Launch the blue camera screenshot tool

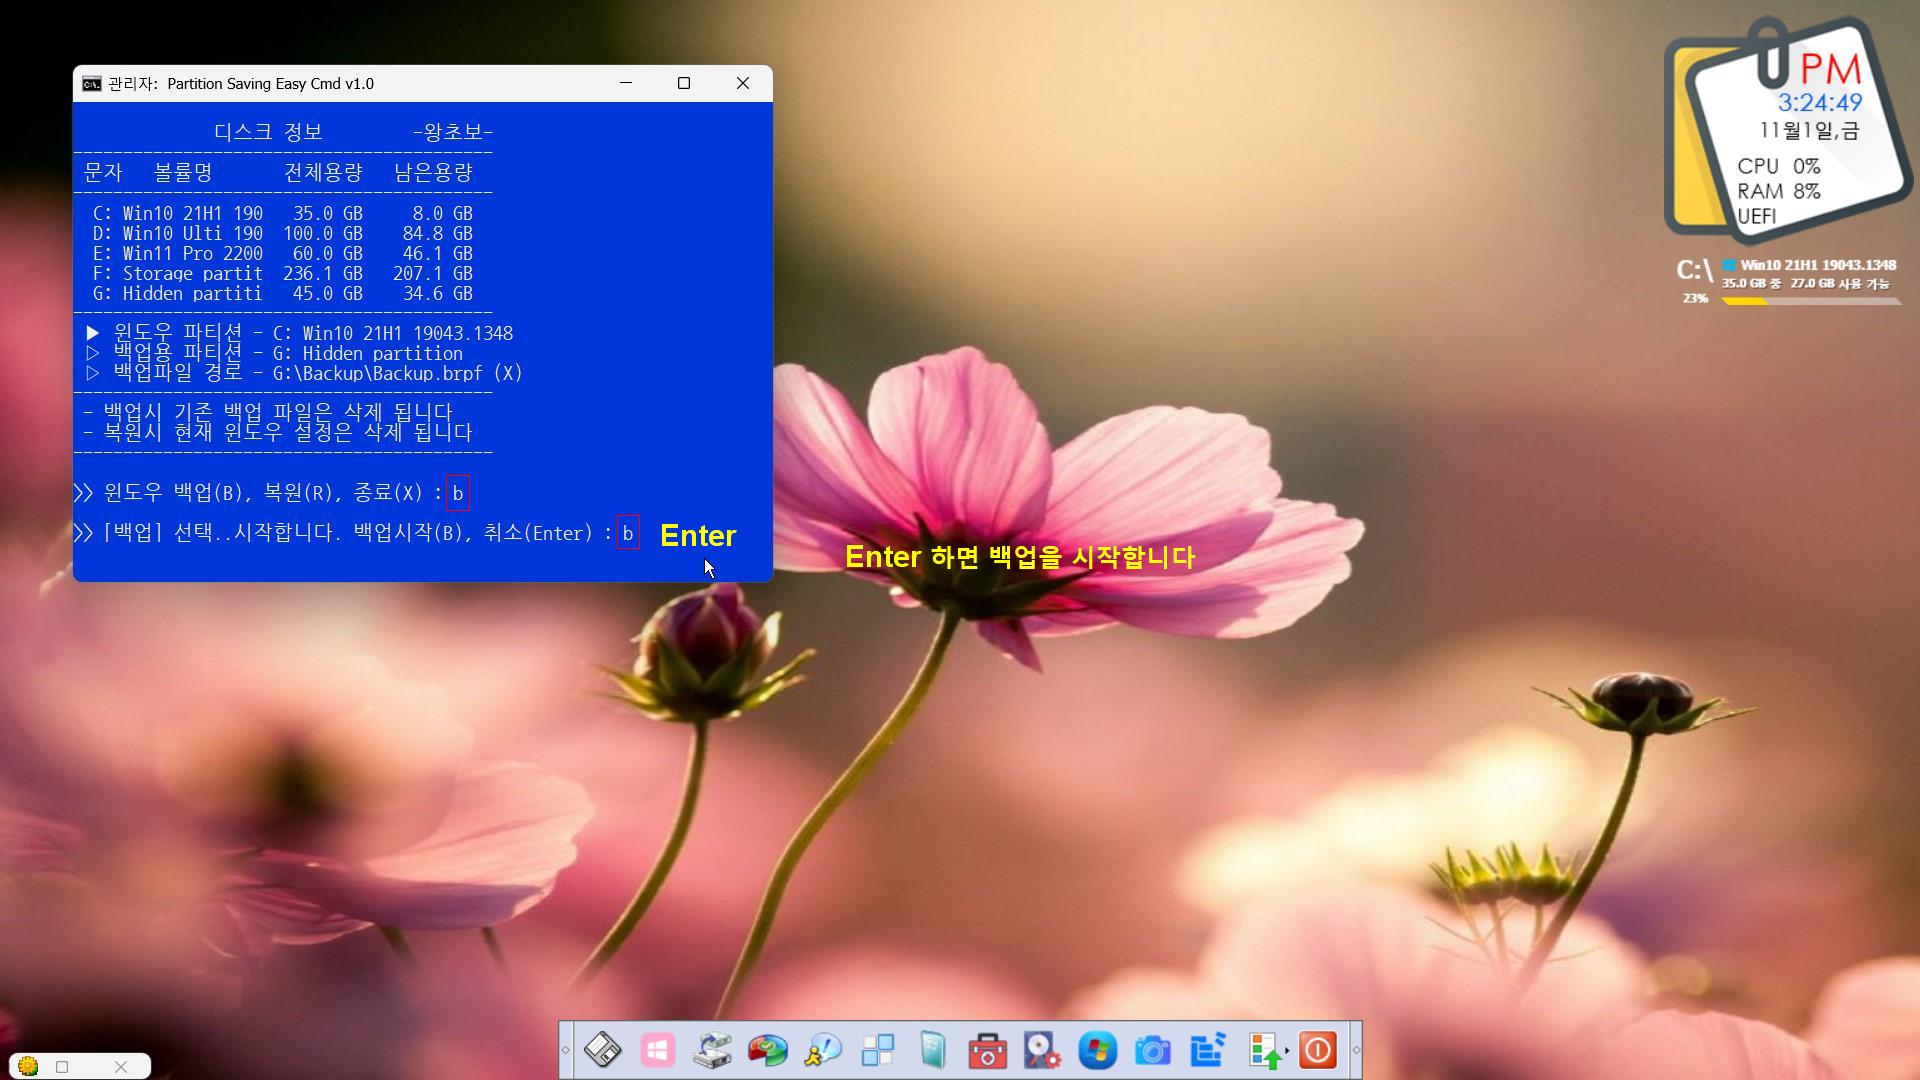pyautogui.click(x=1153, y=1050)
